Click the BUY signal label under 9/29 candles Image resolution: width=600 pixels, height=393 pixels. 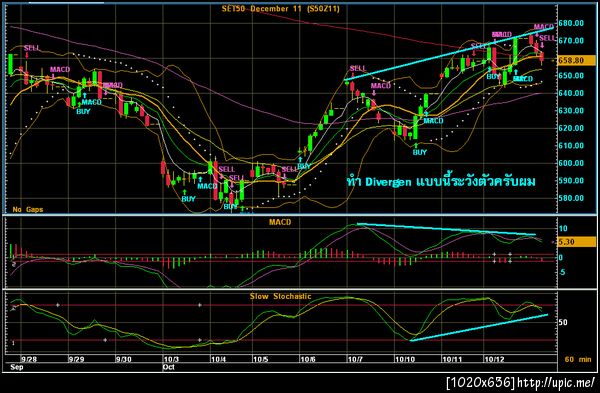pos(83,111)
